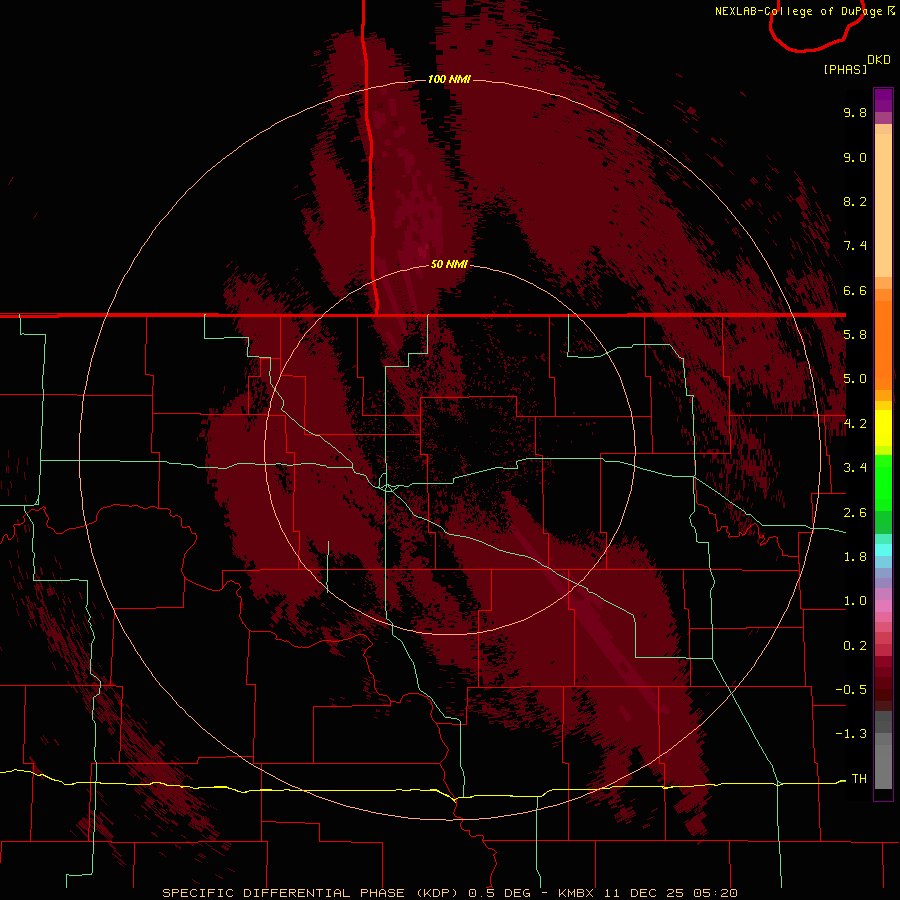
Task: Click the 8.2 scale value
Action: click(x=855, y=201)
